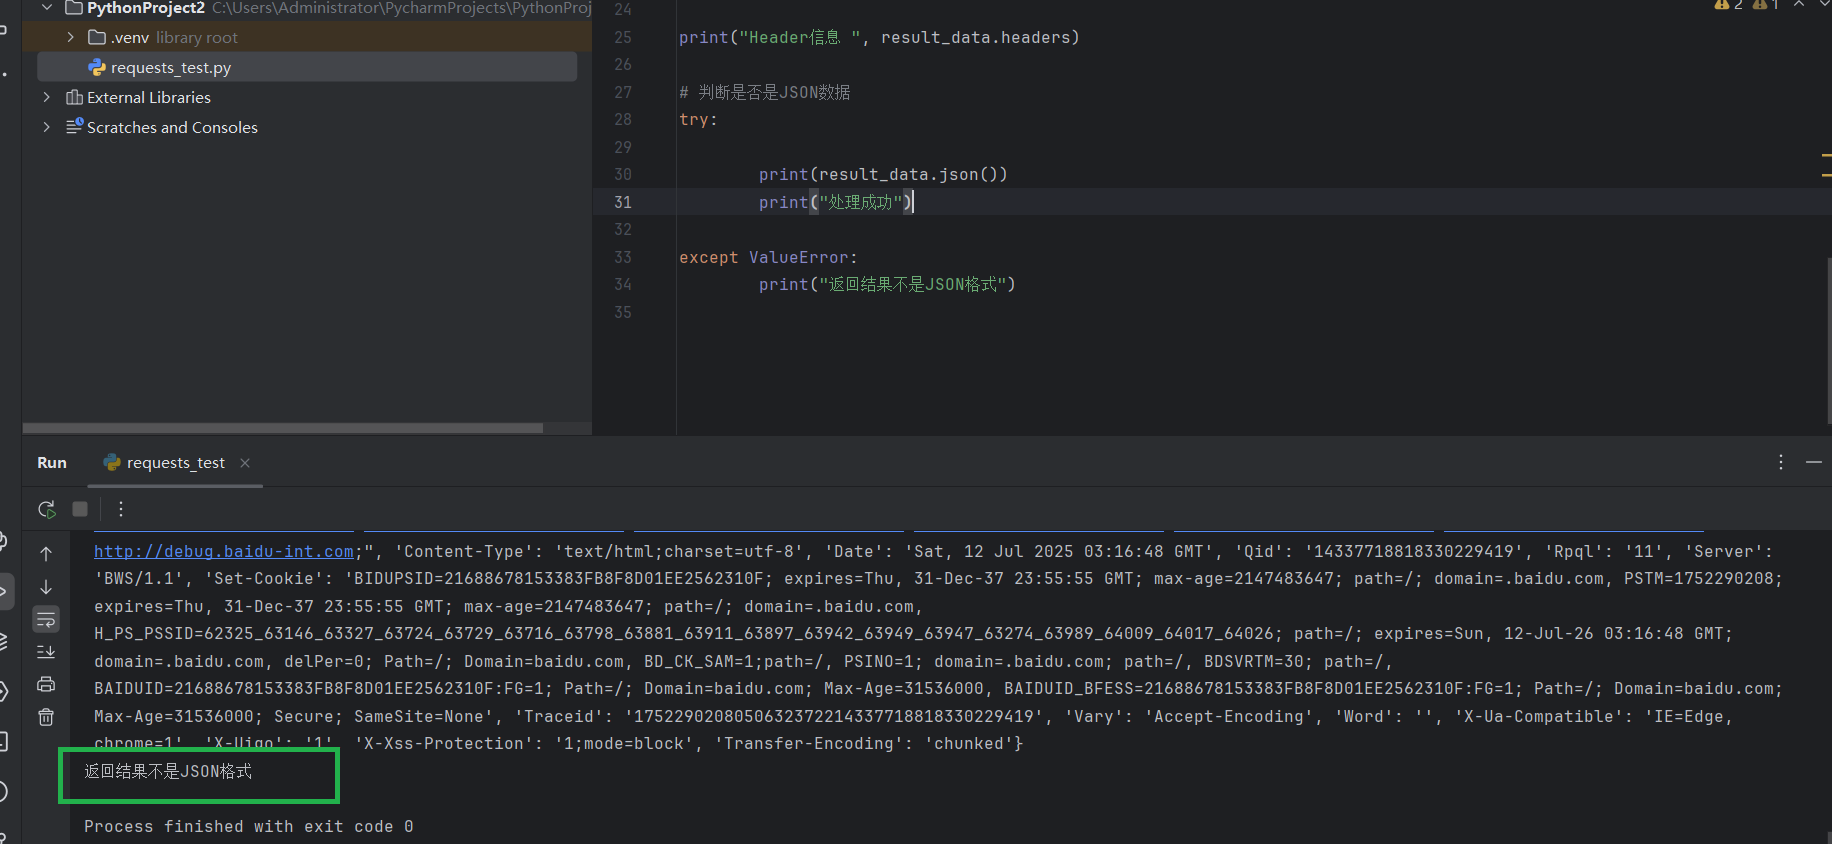The width and height of the screenshot is (1832, 848).
Task: Click the up arrow in the console toolbar
Action: (46, 553)
